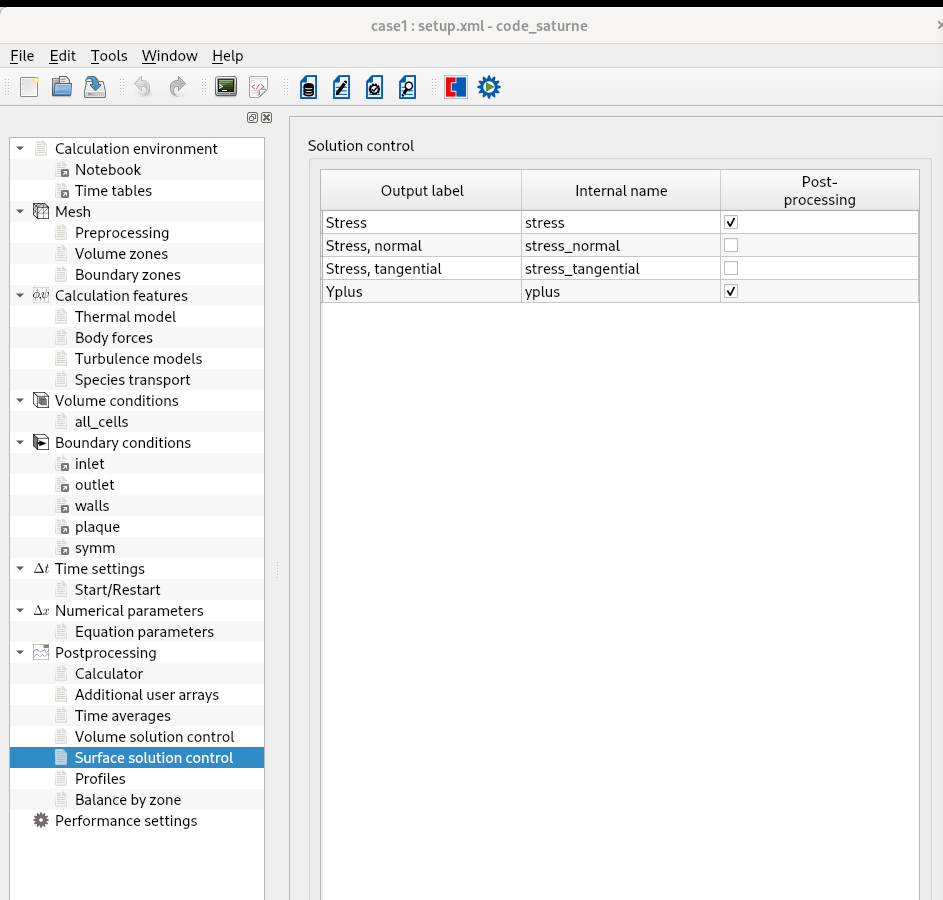Image resolution: width=943 pixels, height=900 pixels.
Task: Collapse the Postprocessing tree section
Action: (20, 652)
